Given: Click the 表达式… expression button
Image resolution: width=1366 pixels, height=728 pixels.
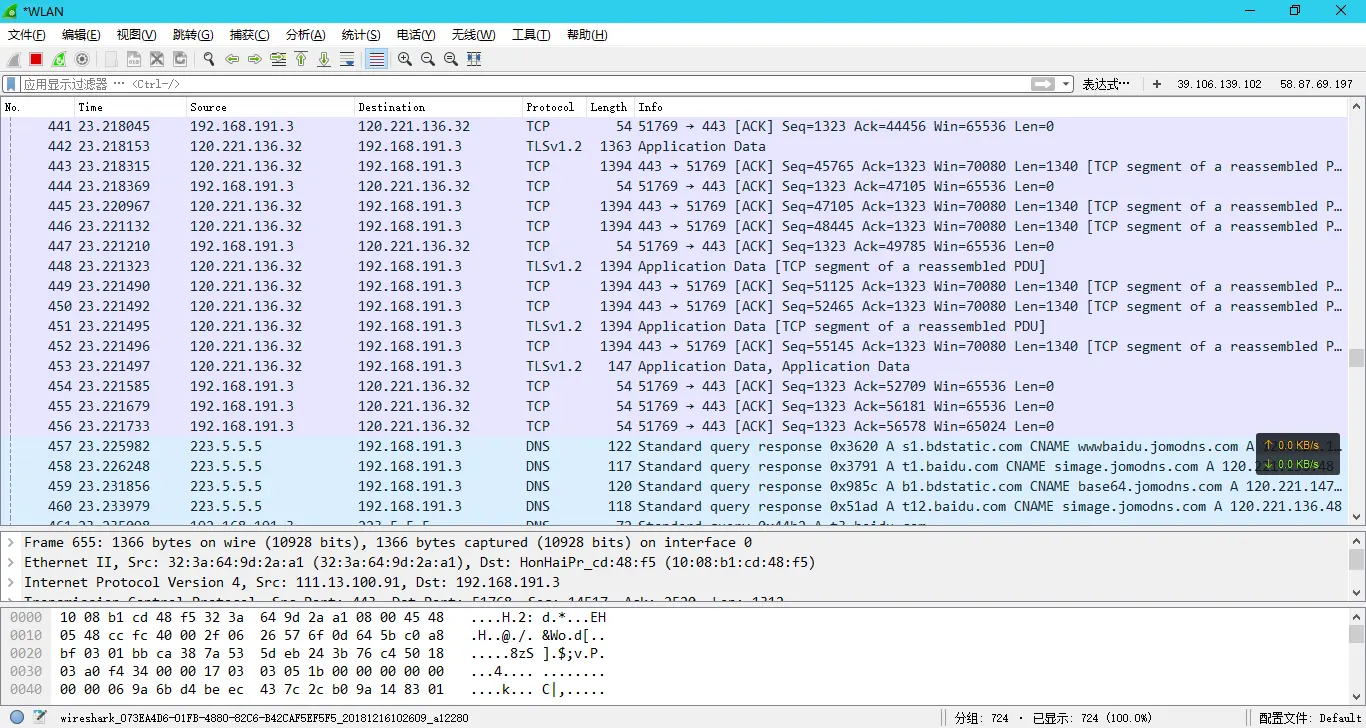Looking at the screenshot, I should [x=1106, y=84].
